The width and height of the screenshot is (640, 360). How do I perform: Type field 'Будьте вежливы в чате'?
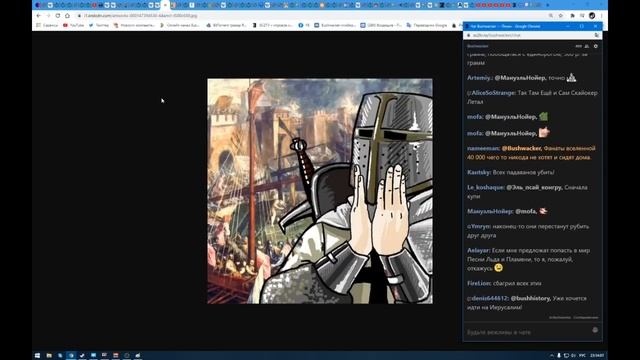[x=527, y=332]
